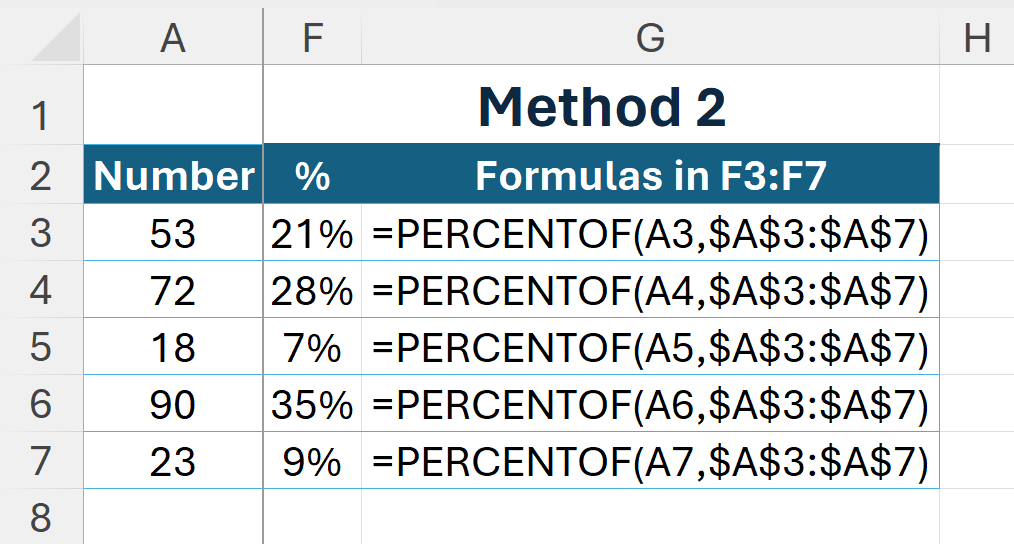Click the PERCENTOF(A7 formula cell

click(650, 460)
